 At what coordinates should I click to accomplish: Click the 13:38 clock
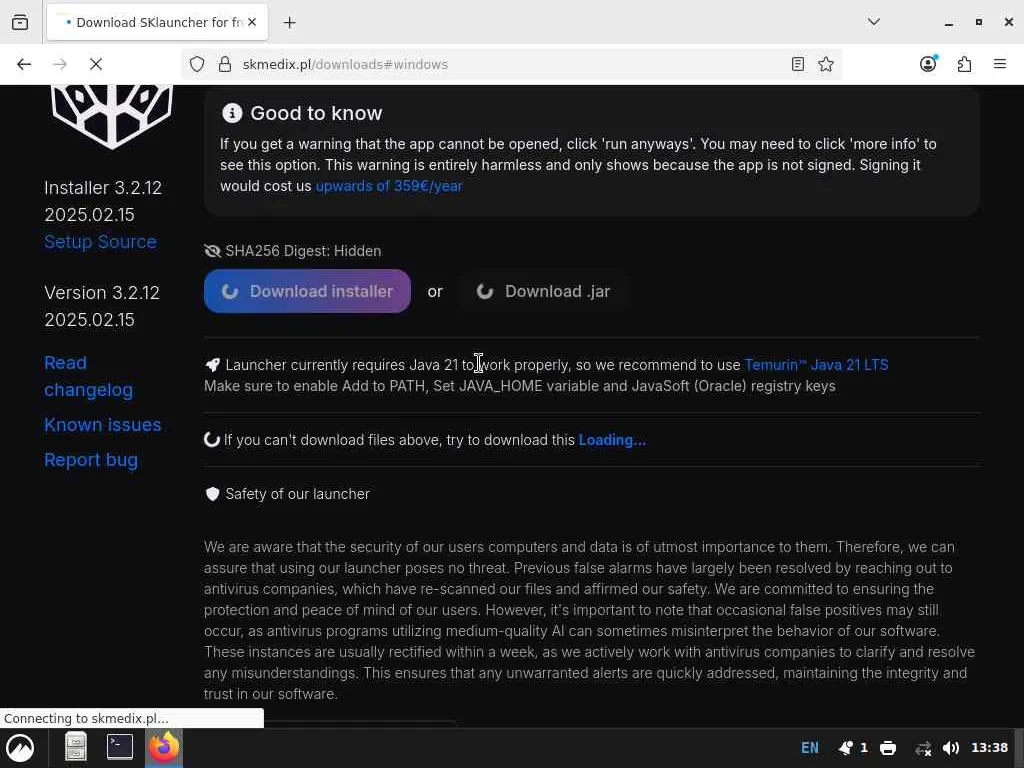989,748
